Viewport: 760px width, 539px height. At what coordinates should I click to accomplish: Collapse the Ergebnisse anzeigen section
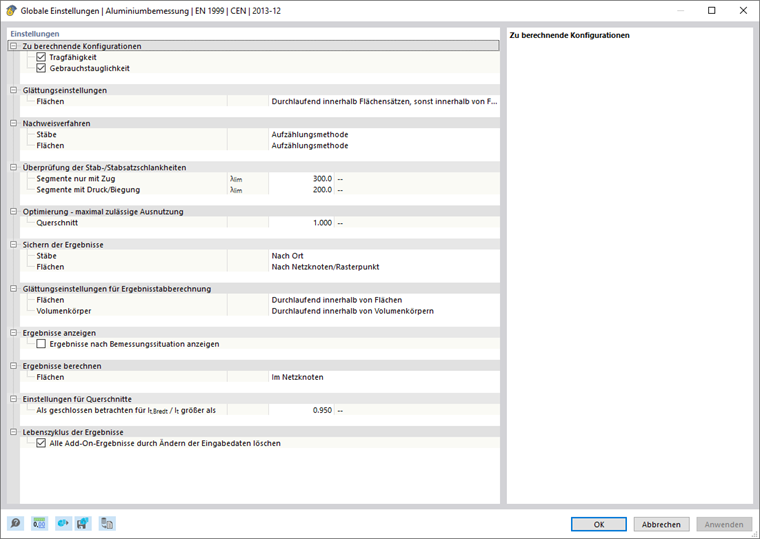14,333
